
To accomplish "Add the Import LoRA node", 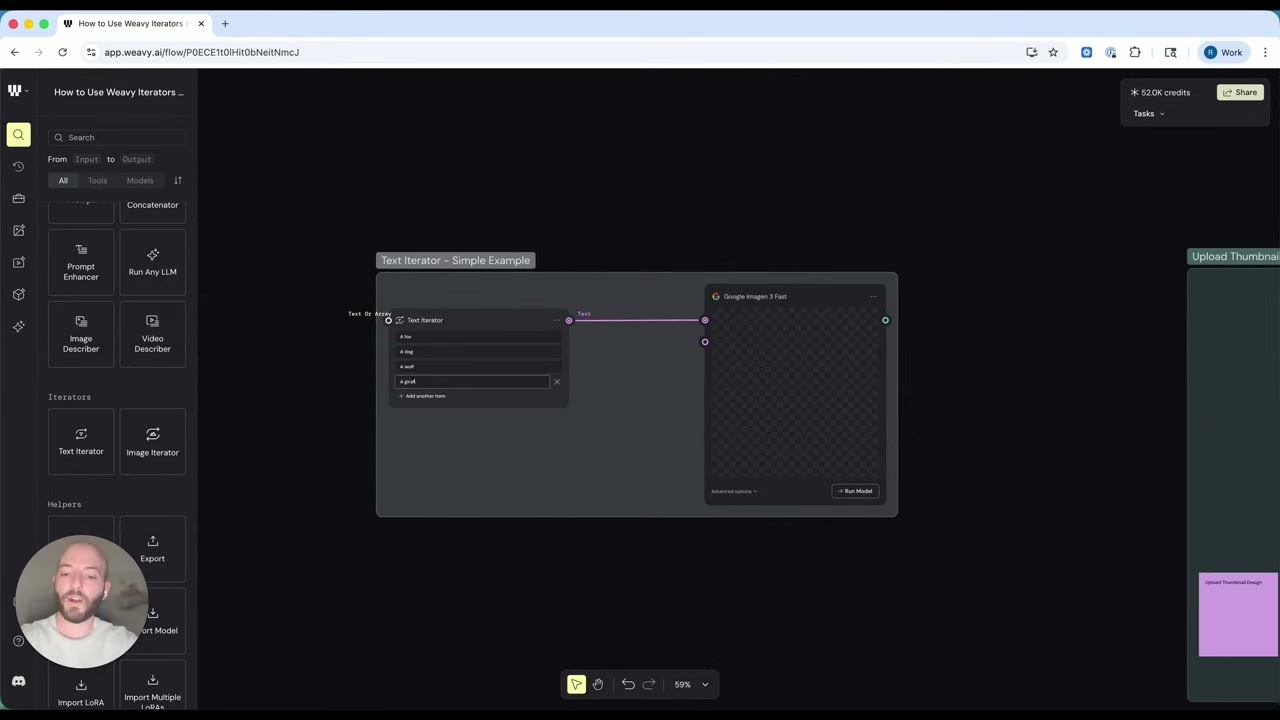I will tap(81, 691).
